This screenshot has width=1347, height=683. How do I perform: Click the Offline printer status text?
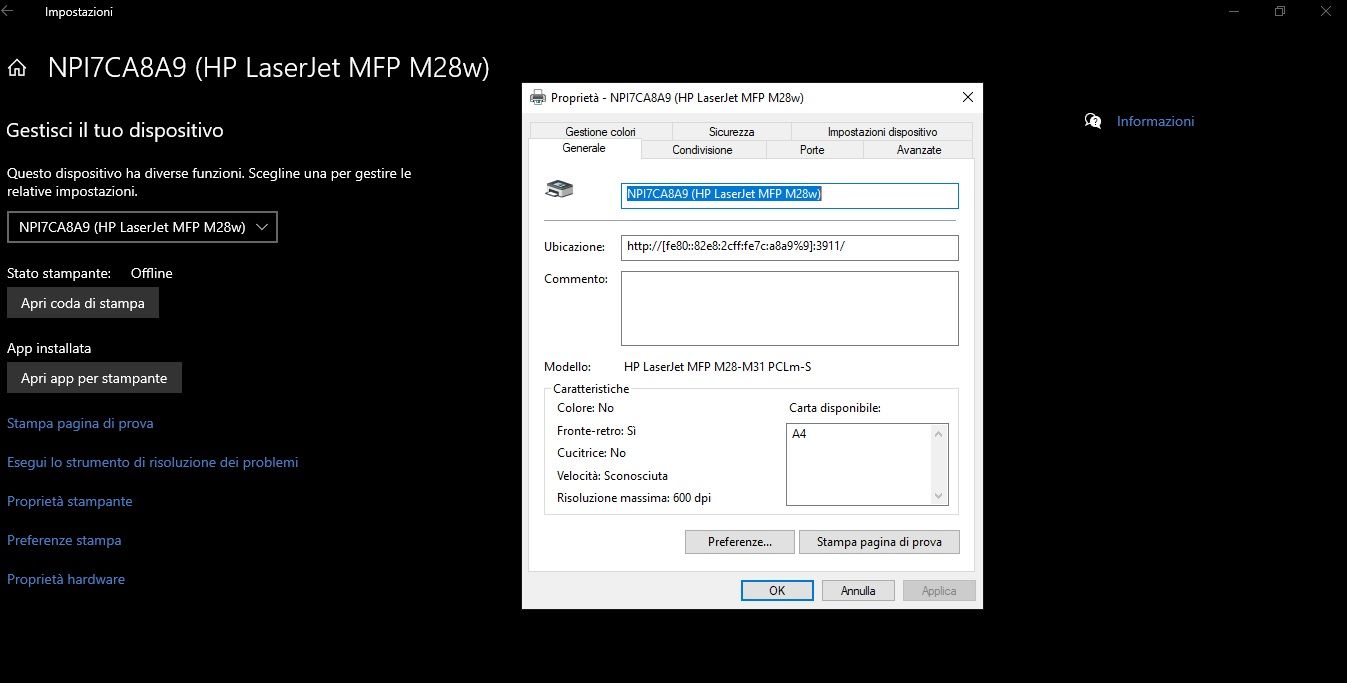152,273
